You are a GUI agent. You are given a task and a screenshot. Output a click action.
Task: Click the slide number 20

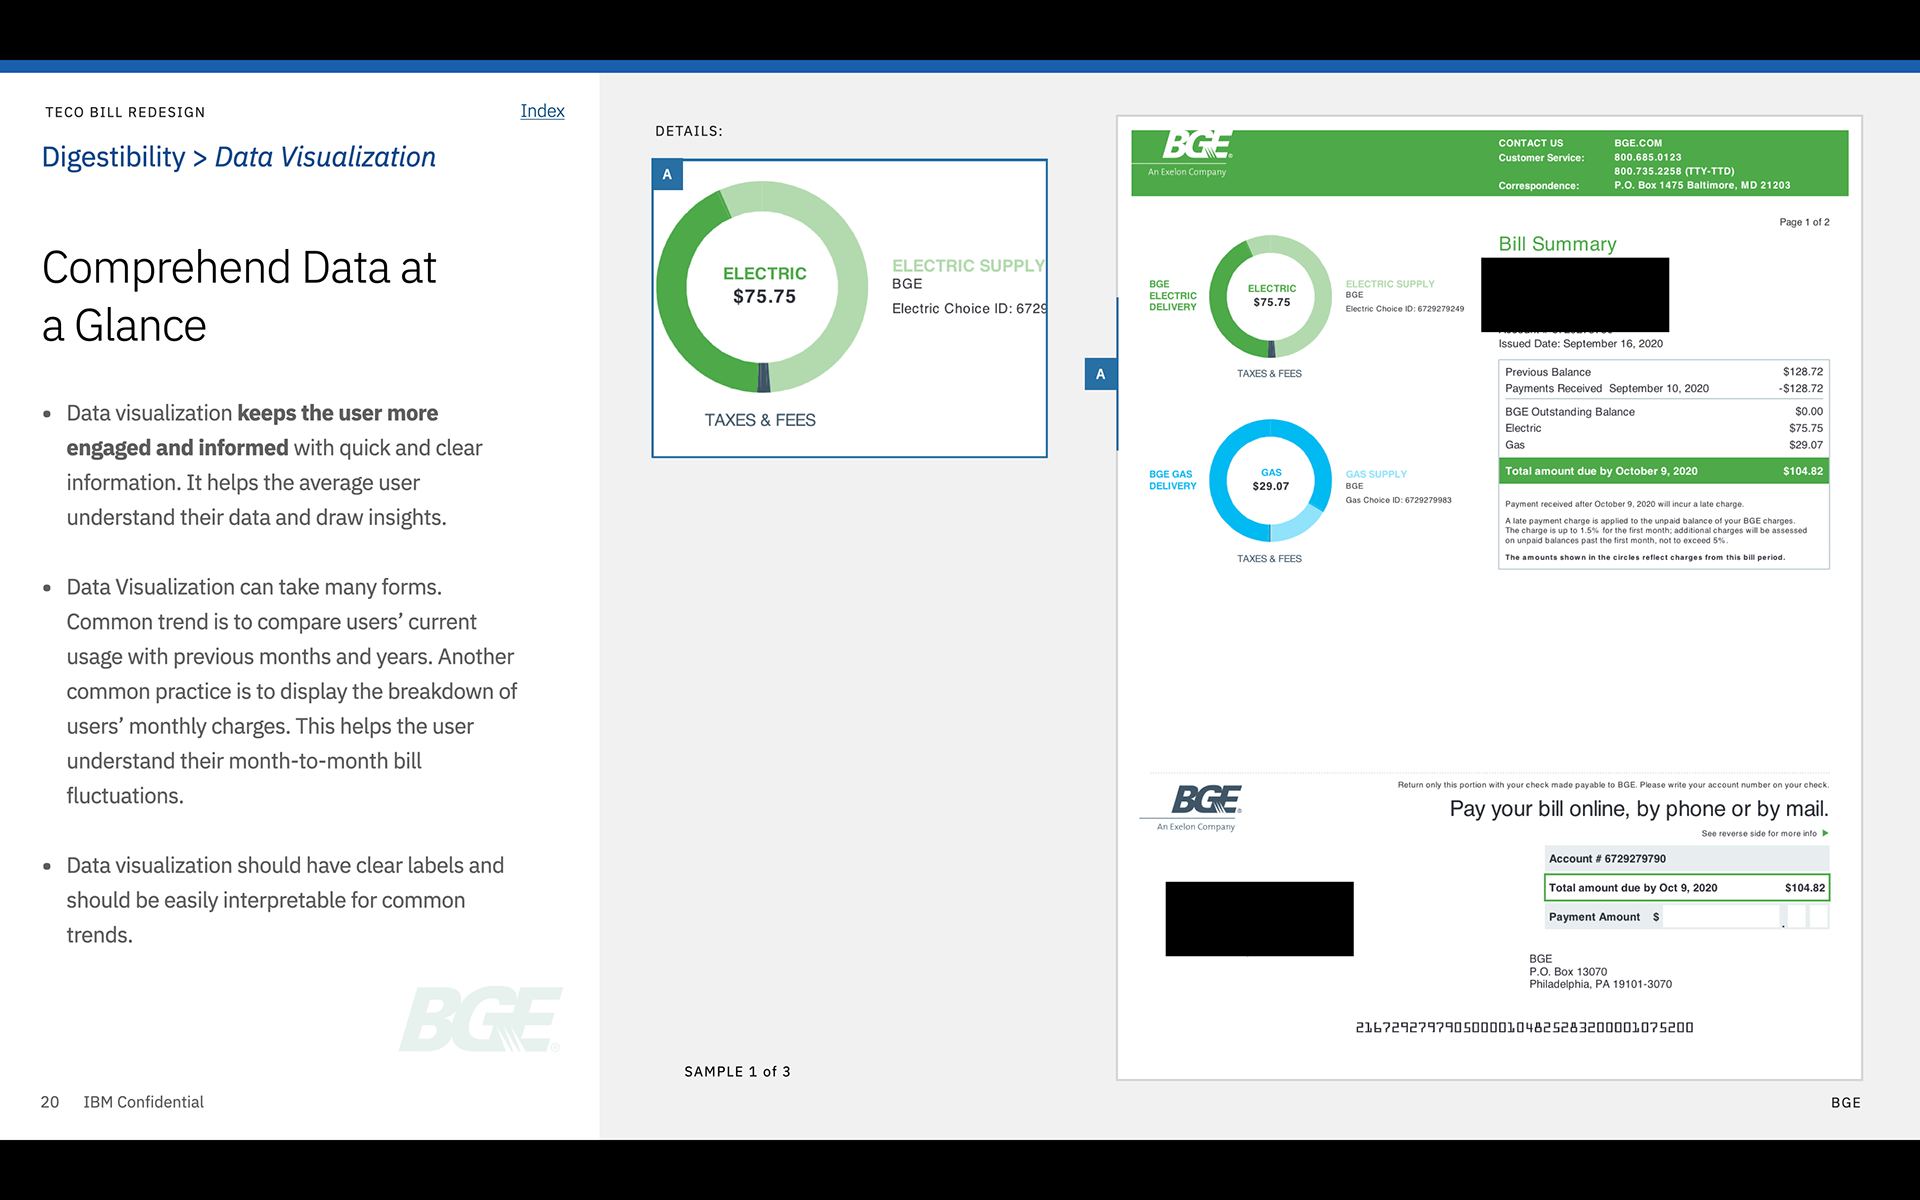(x=50, y=1102)
